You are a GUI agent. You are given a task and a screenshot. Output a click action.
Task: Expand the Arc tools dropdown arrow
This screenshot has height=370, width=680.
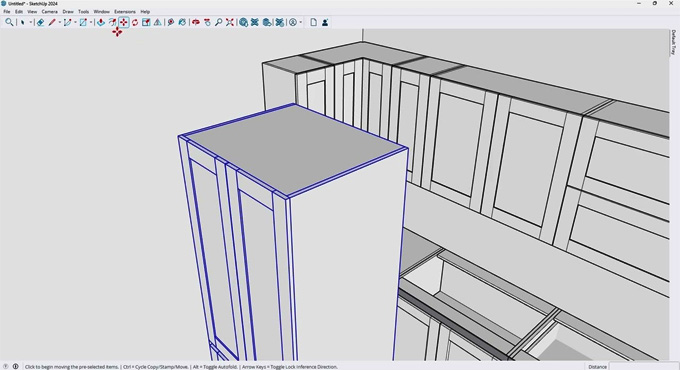tap(75, 22)
